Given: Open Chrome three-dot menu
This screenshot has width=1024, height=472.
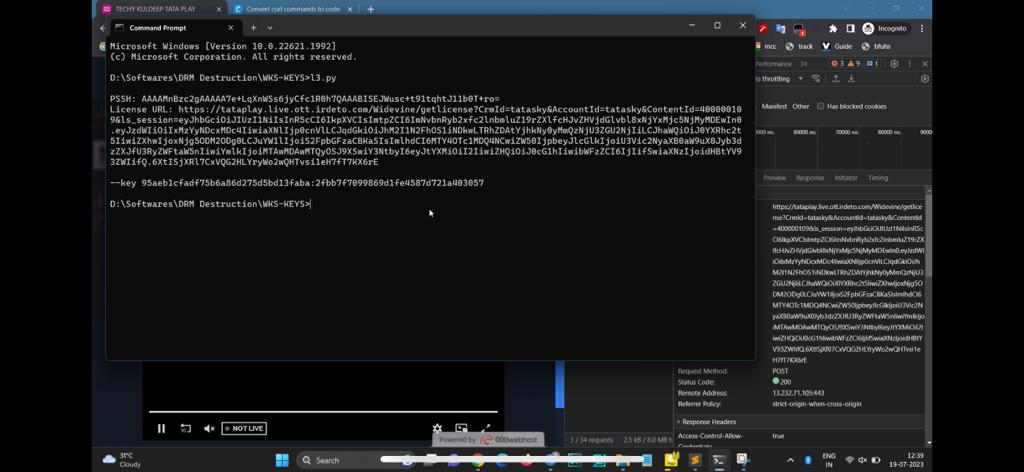Looking at the screenshot, I should pyautogui.click(x=921, y=29).
